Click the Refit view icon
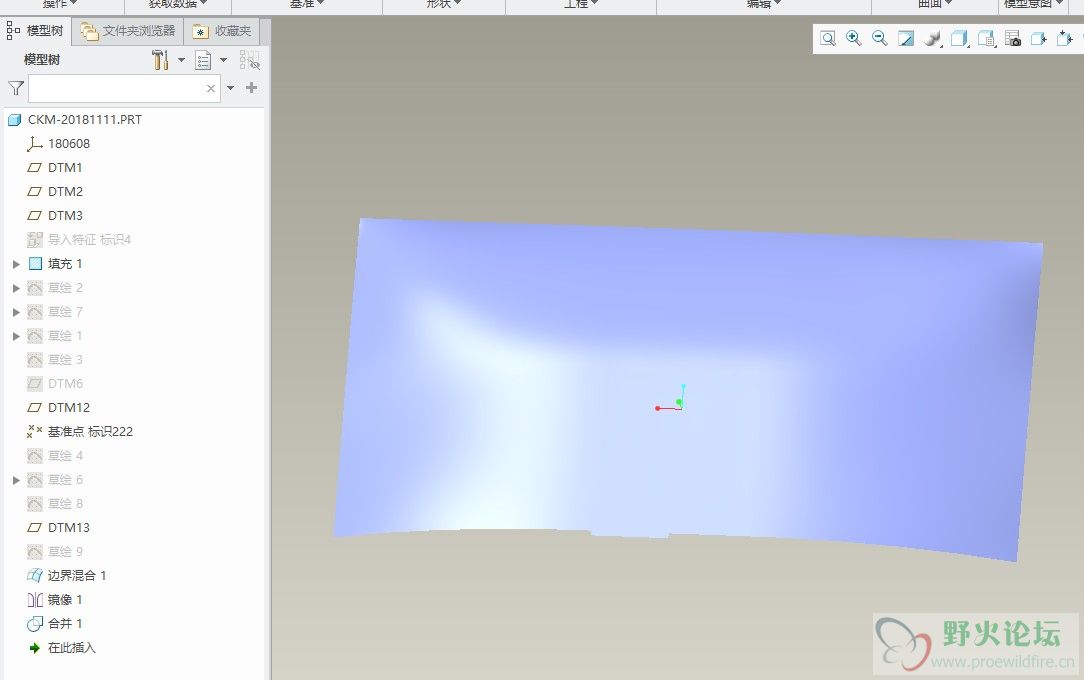The image size is (1084, 680). [x=828, y=38]
